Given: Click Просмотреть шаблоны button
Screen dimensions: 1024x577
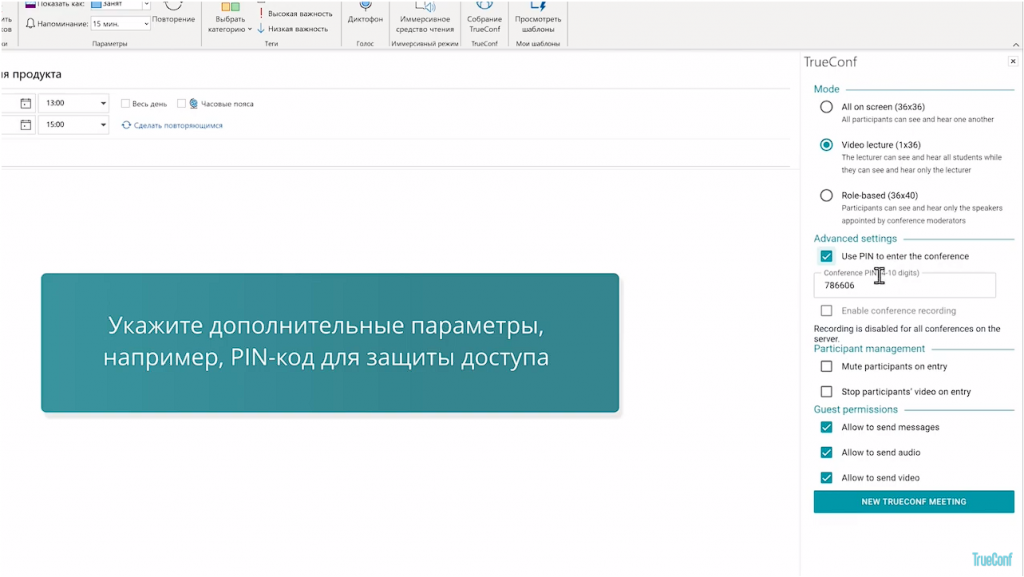Looking at the screenshot, I should tap(537, 18).
